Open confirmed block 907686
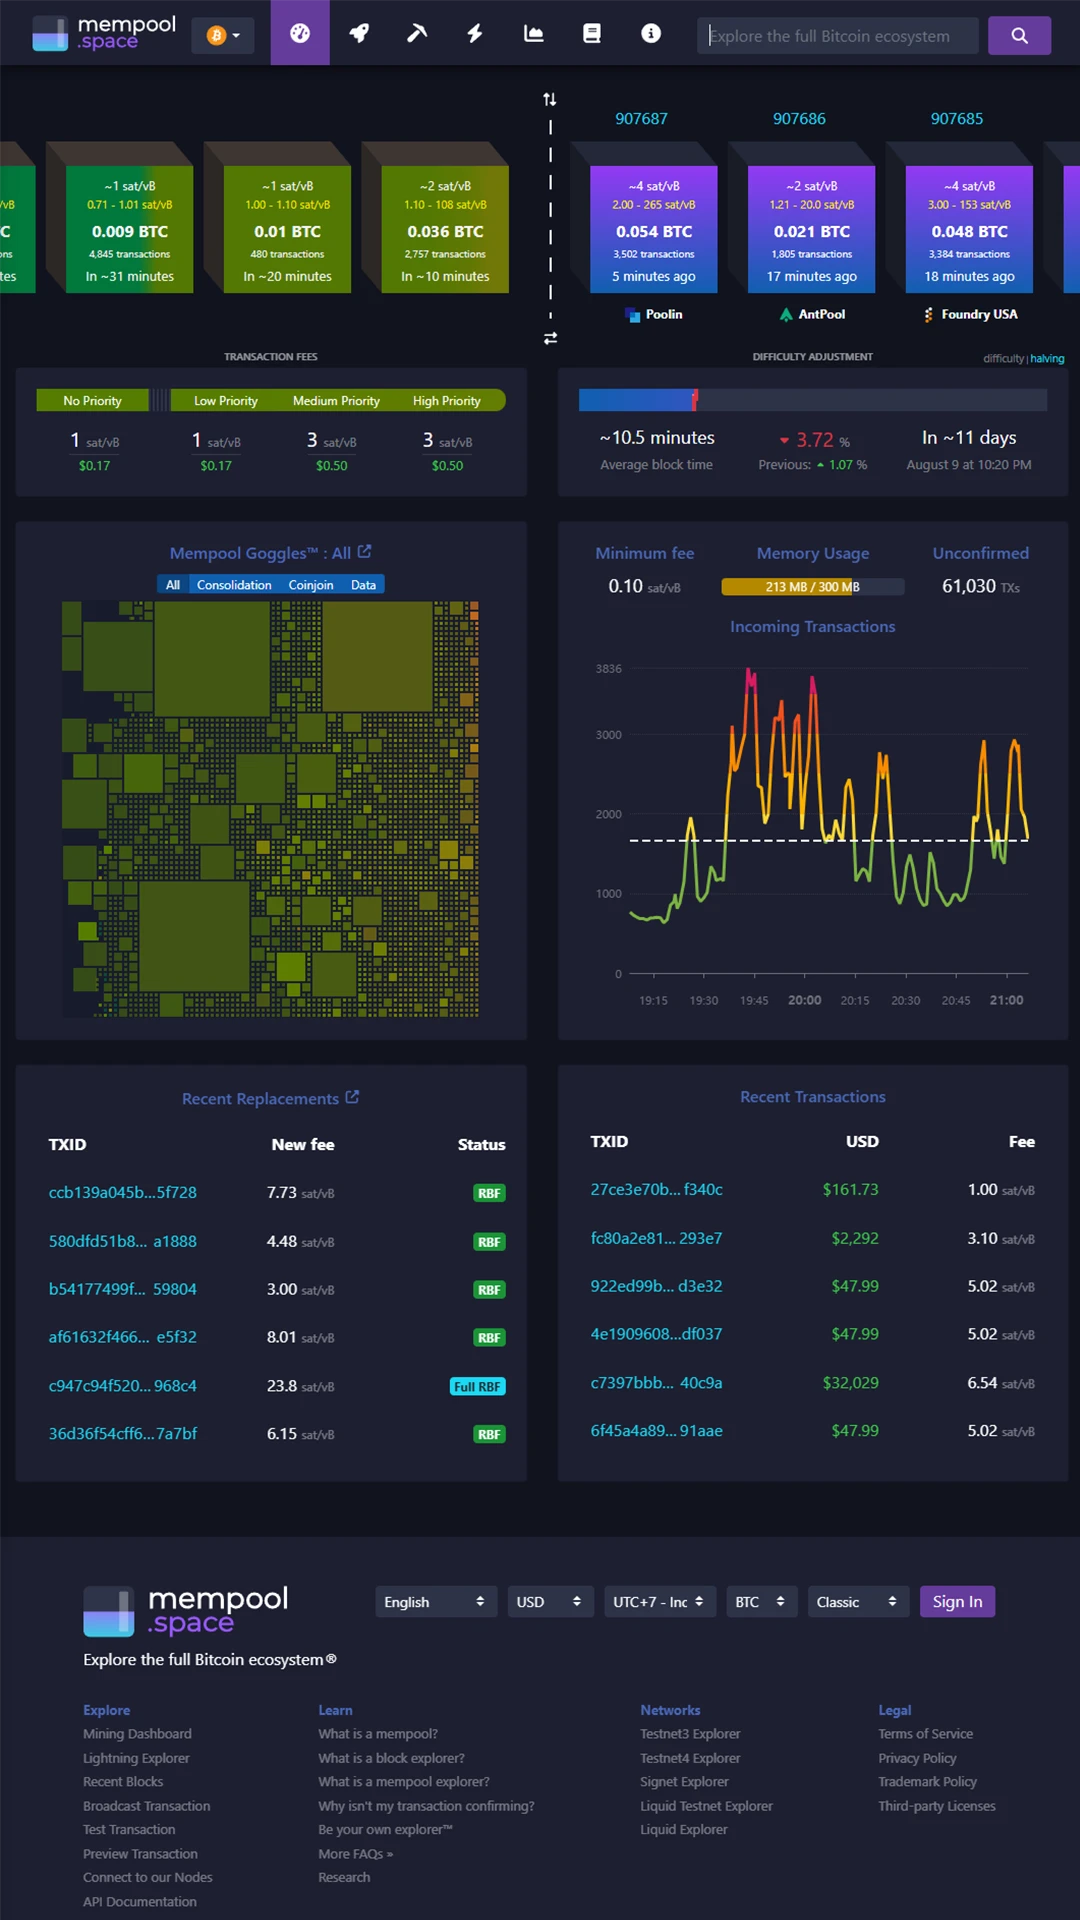1080x1920 pixels. [x=812, y=229]
